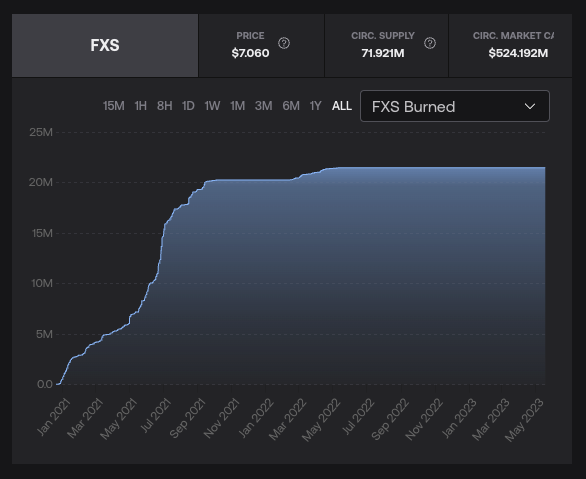Click the May 2022 x-axis label
Image resolution: width=586 pixels, height=479 pixels.
click(x=321, y=419)
